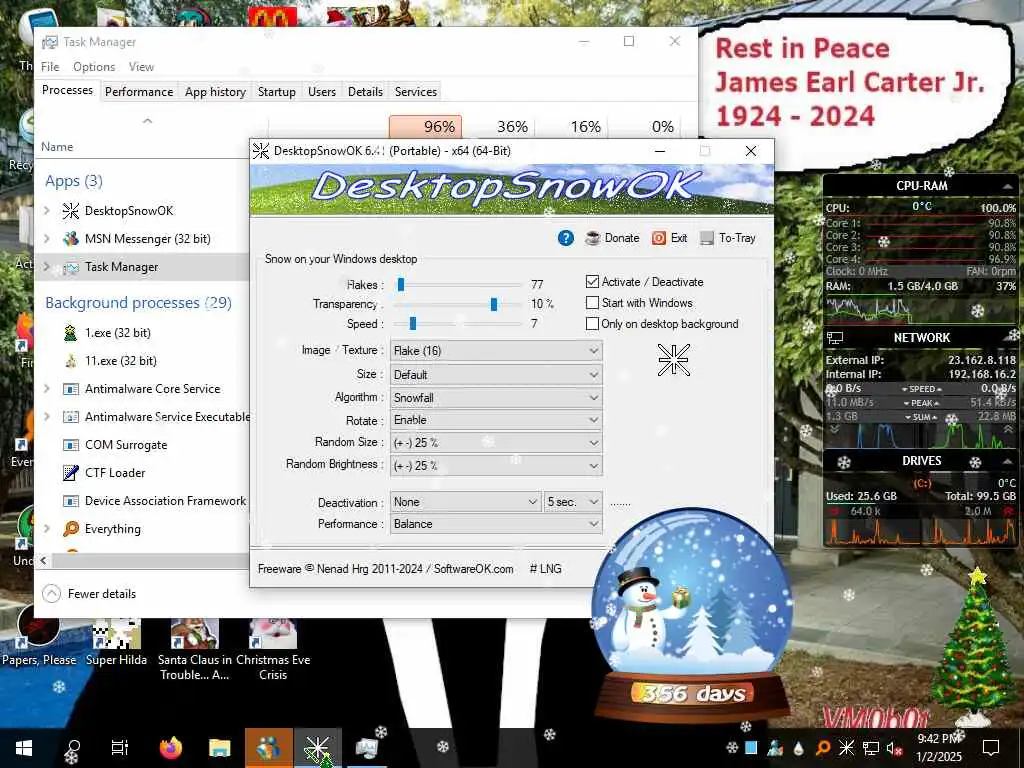Open File Explorer from taskbar
Screen dimensions: 1024x768
(219, 748)
